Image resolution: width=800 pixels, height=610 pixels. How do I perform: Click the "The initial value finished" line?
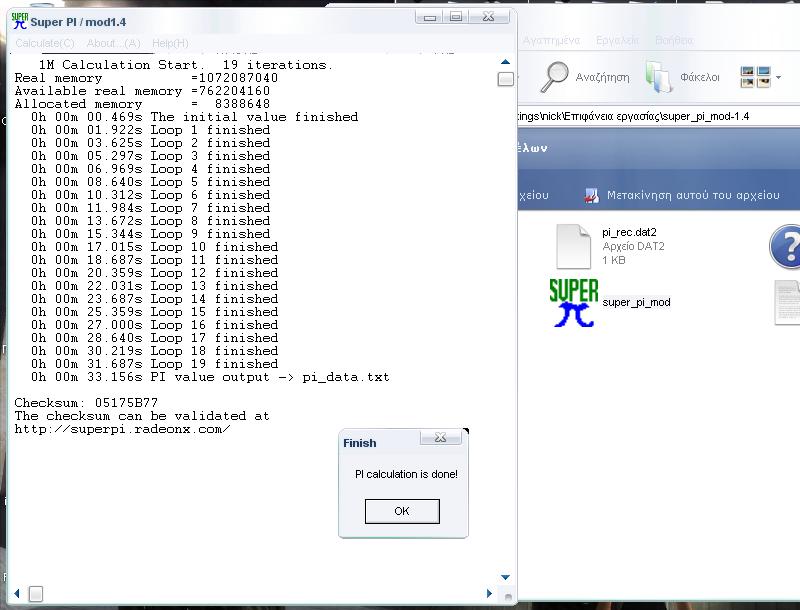point(194,117)
